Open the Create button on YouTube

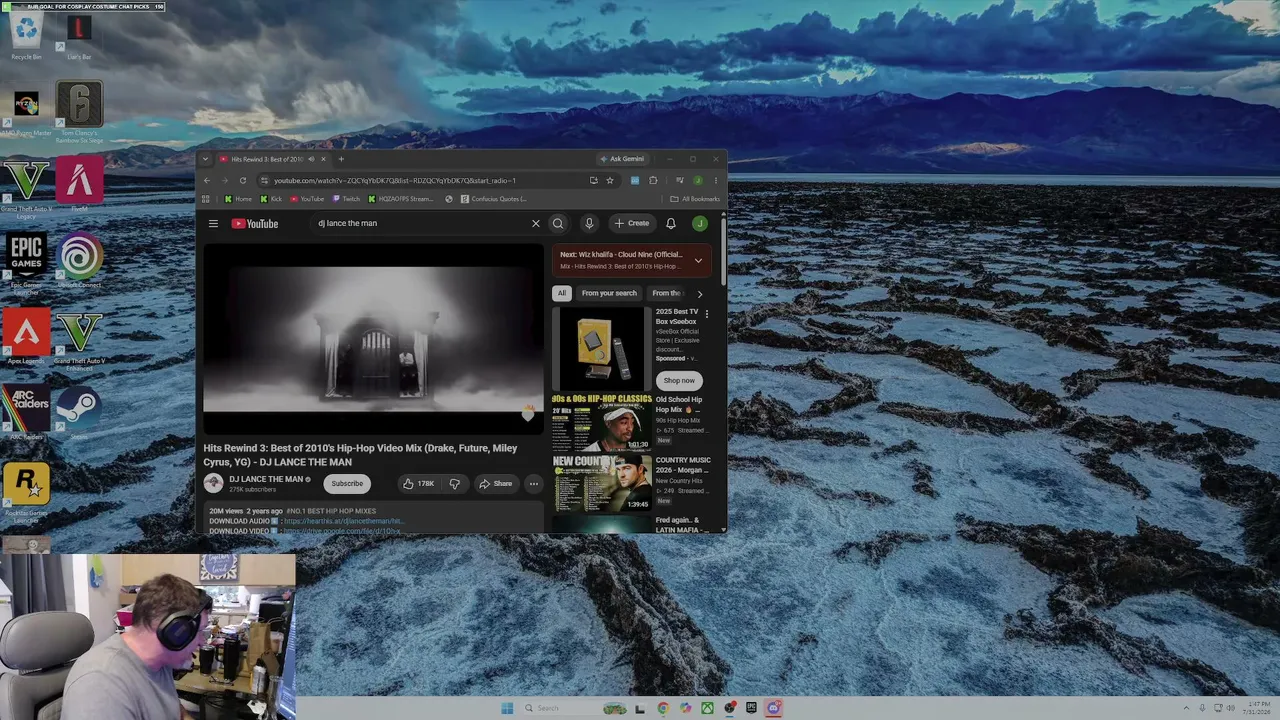pyautogui.click(x=632, y=223)
